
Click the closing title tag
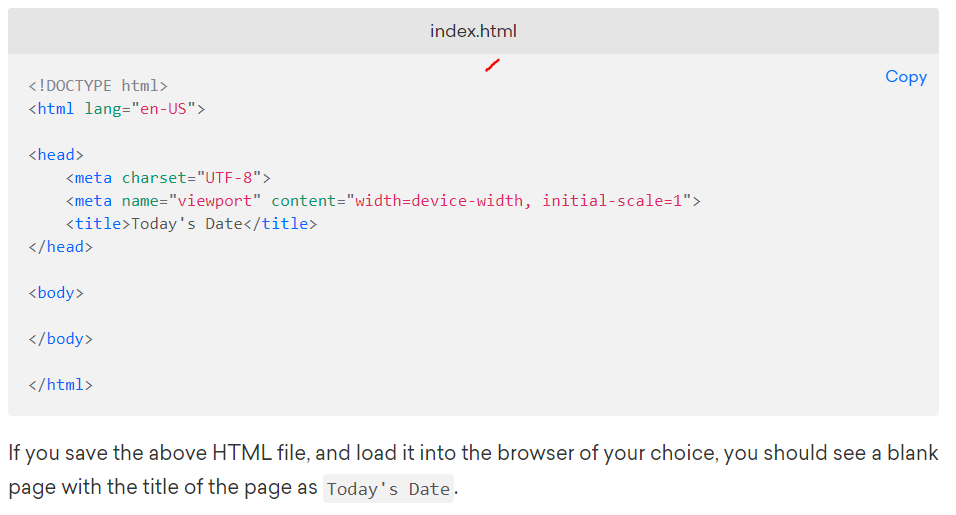pyautogui.click(x=280, y=224)
